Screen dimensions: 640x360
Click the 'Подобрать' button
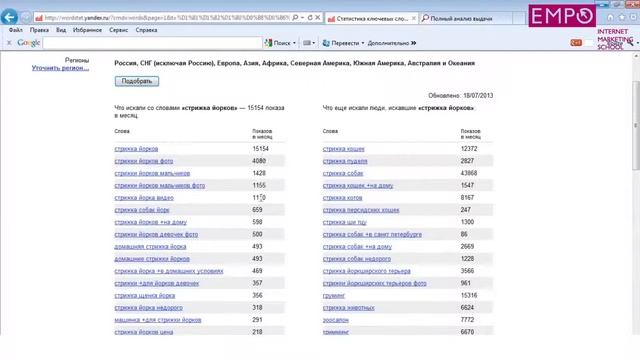tap(137, 81)
